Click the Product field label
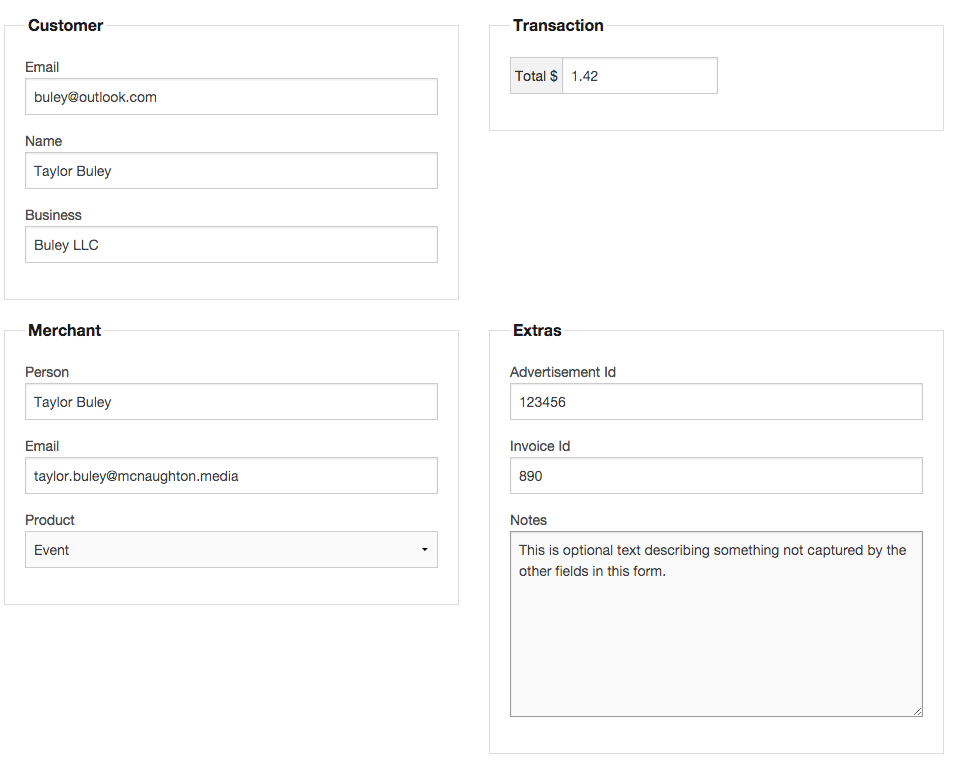The width and height of the screenshot is (954, 769). coord(50,520)
